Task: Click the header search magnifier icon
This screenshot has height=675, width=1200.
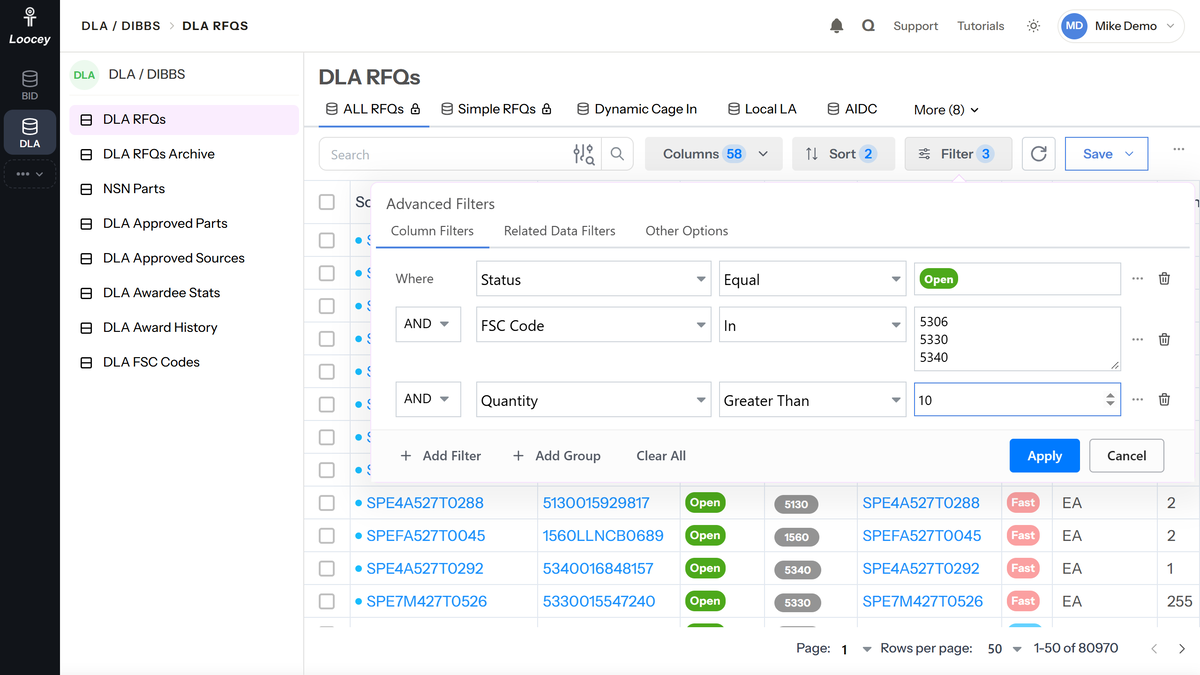Action: (x=868, y=26)
